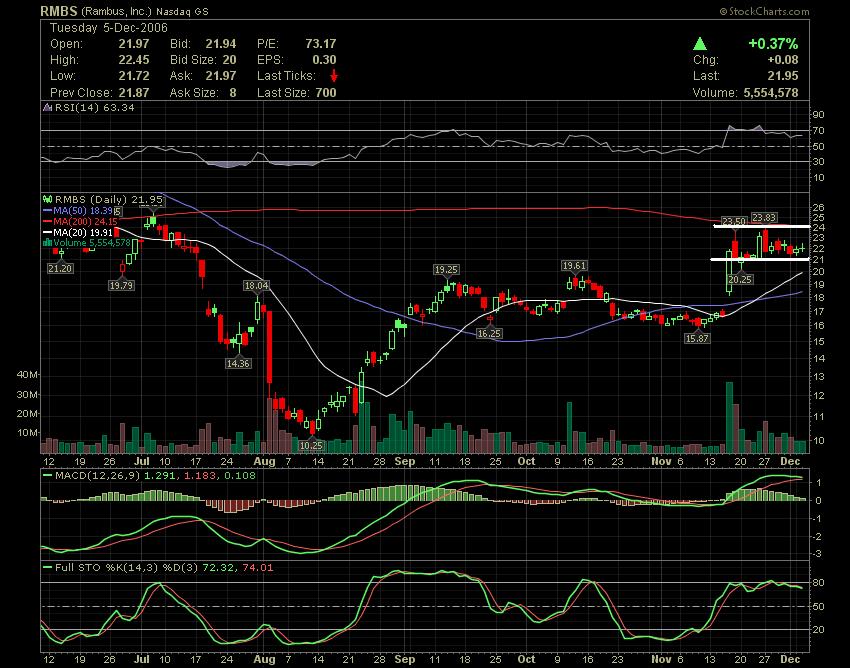Image resolution: width=850 pixels, height=668 pixels.
Task: Click the 19.25 price tag in September
Action: point(446,269)
